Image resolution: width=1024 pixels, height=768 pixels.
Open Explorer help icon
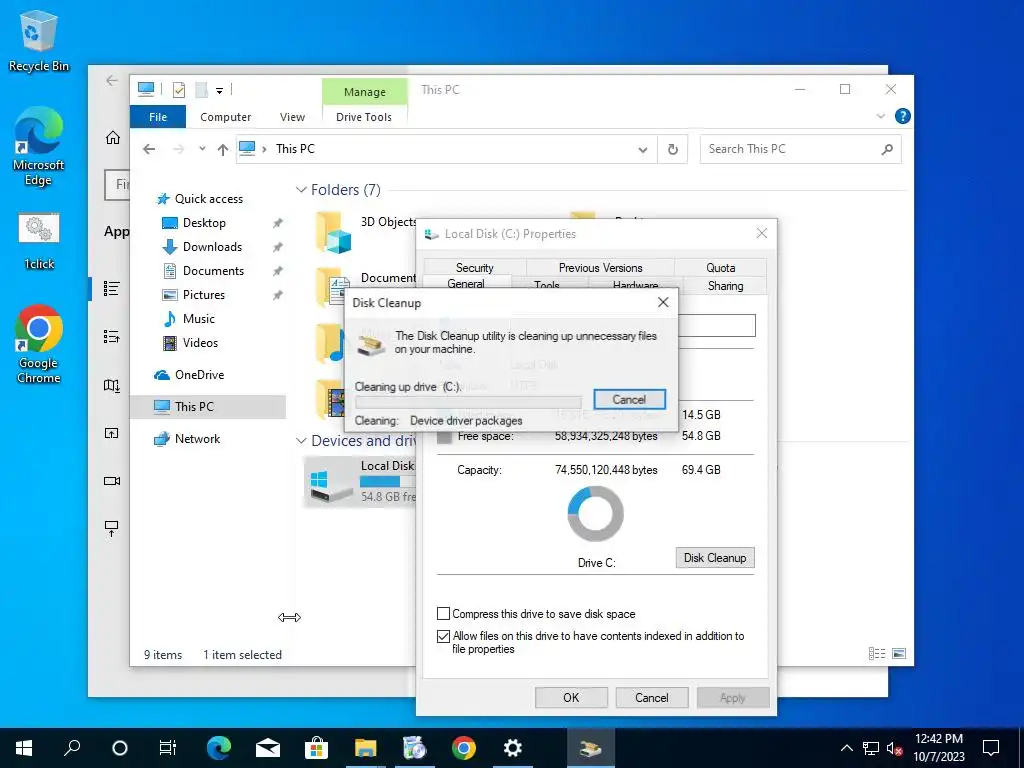pyautogui.click(x=903, y=116)
